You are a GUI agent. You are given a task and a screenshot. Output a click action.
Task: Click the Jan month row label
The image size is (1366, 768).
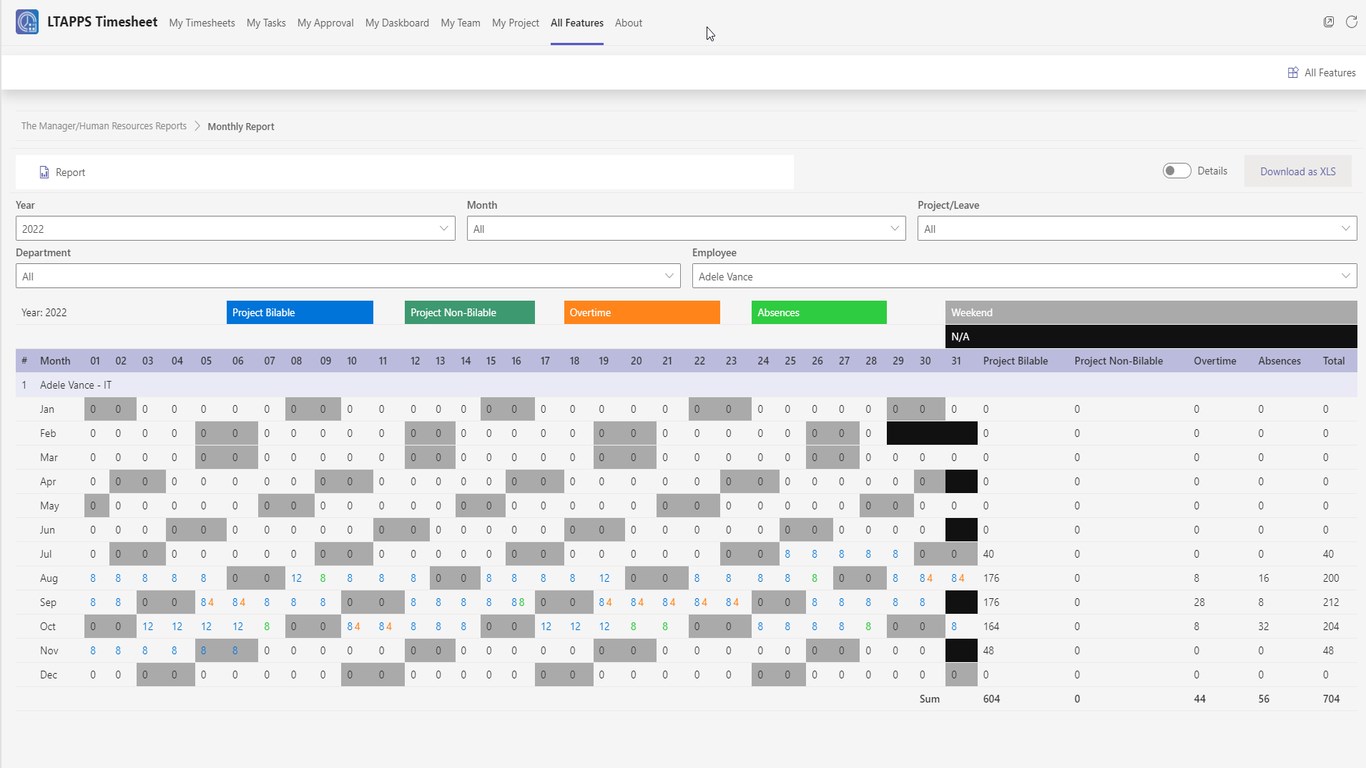(x=47, y=409)
